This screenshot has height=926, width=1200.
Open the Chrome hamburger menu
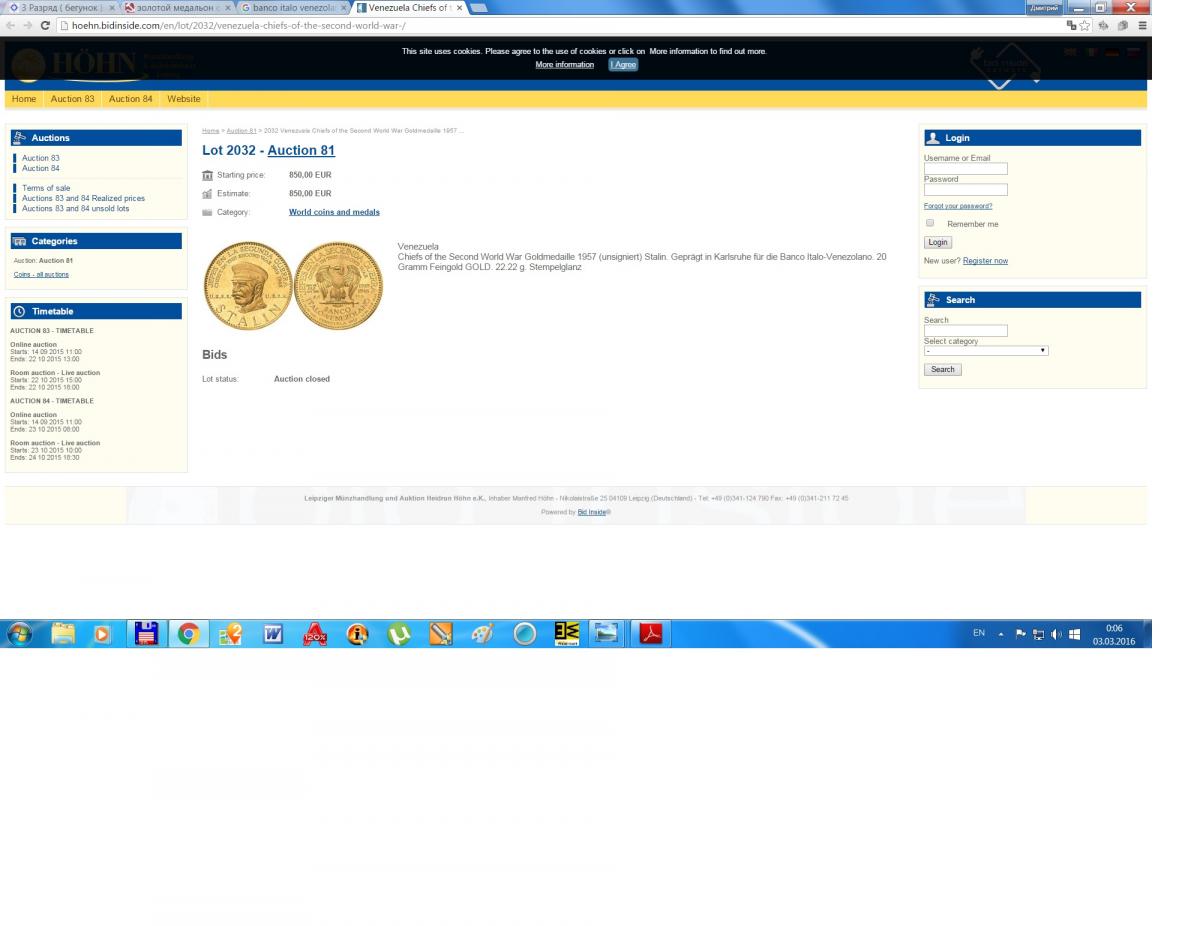click(x=1142, y=25)
